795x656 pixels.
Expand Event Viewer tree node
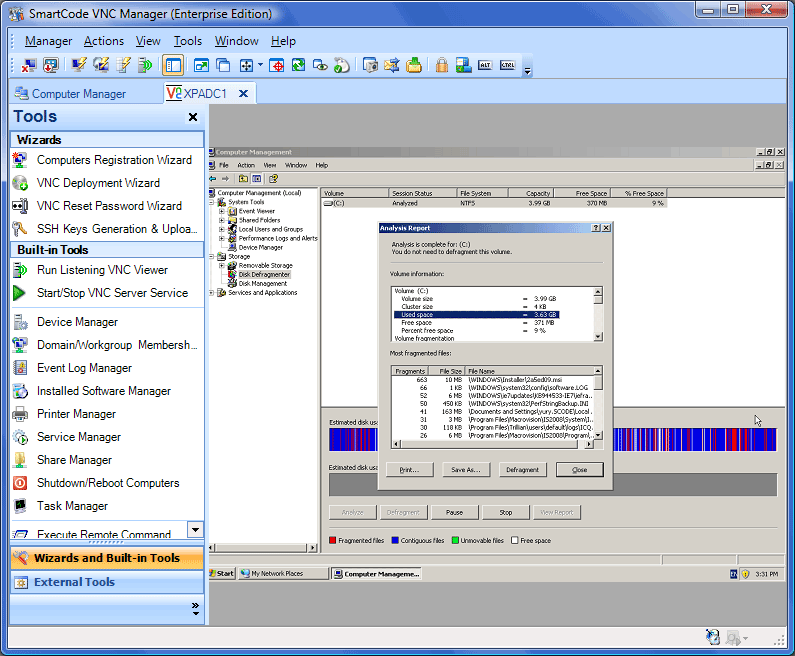222,211
